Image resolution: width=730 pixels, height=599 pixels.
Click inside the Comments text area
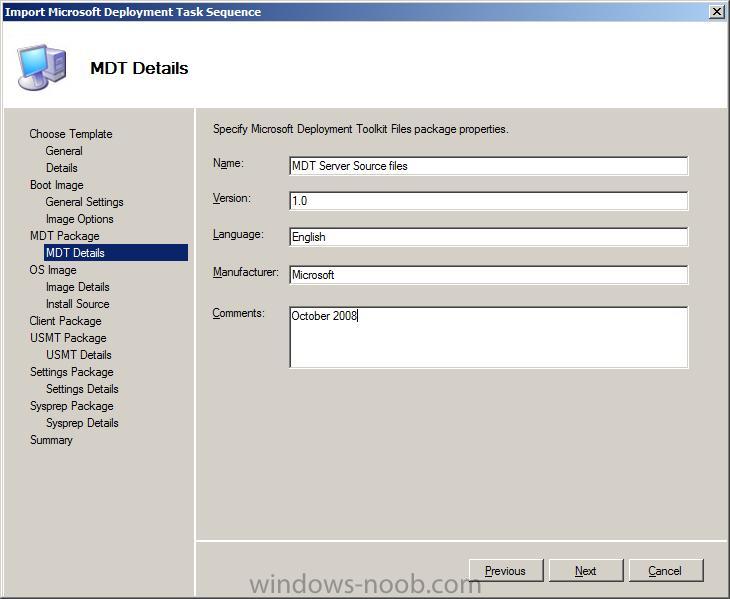point(488,337)
